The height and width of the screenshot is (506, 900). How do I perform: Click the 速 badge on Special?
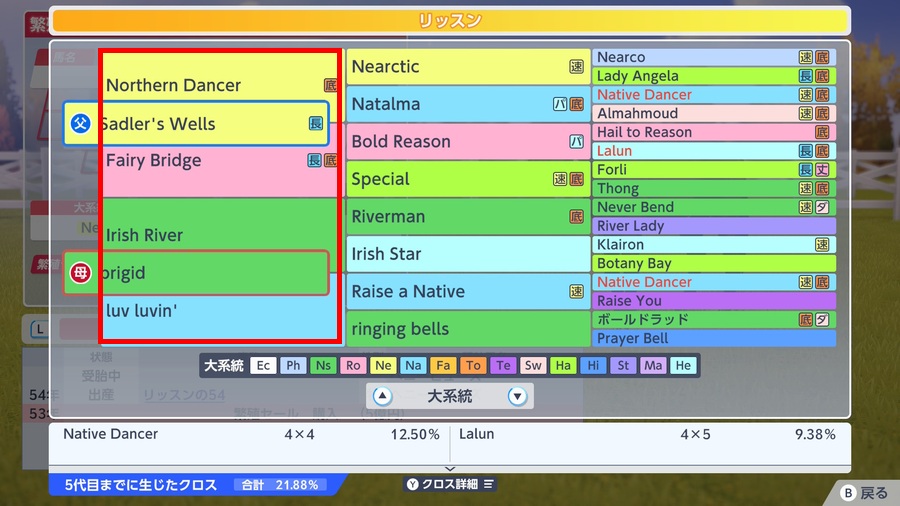click(560, 179)
